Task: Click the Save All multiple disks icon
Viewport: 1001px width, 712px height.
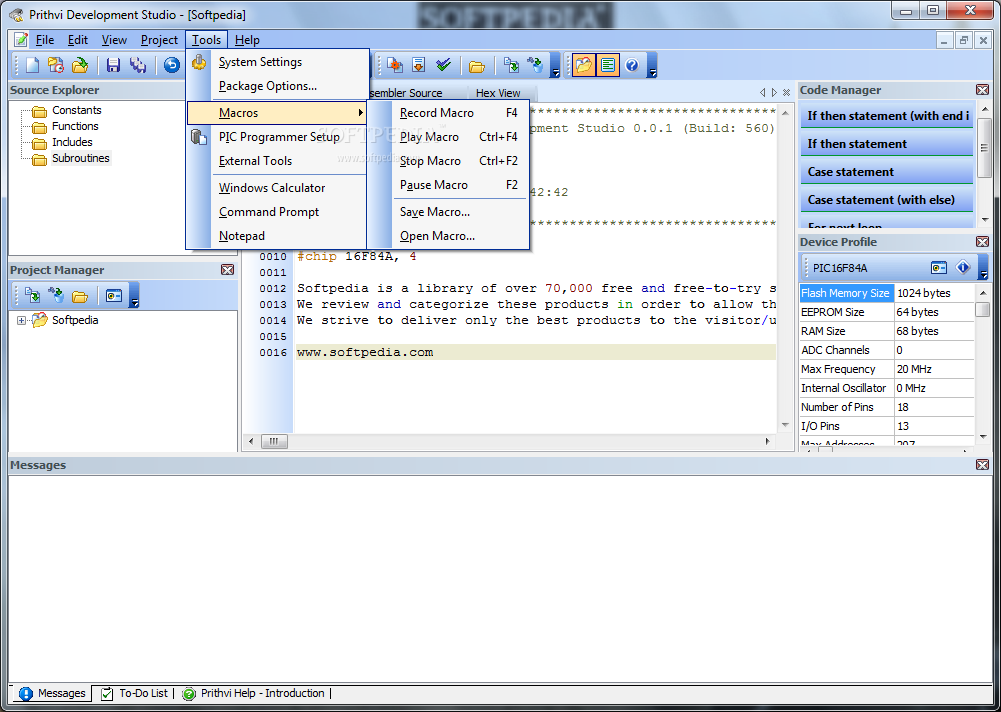Action: coord(138,64)
